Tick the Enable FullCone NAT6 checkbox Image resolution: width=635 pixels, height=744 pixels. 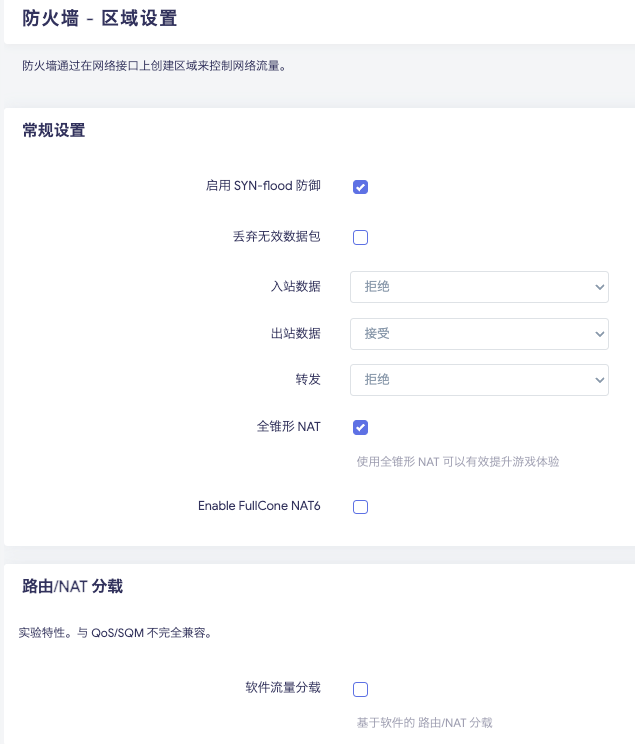[x=361, y=507]
